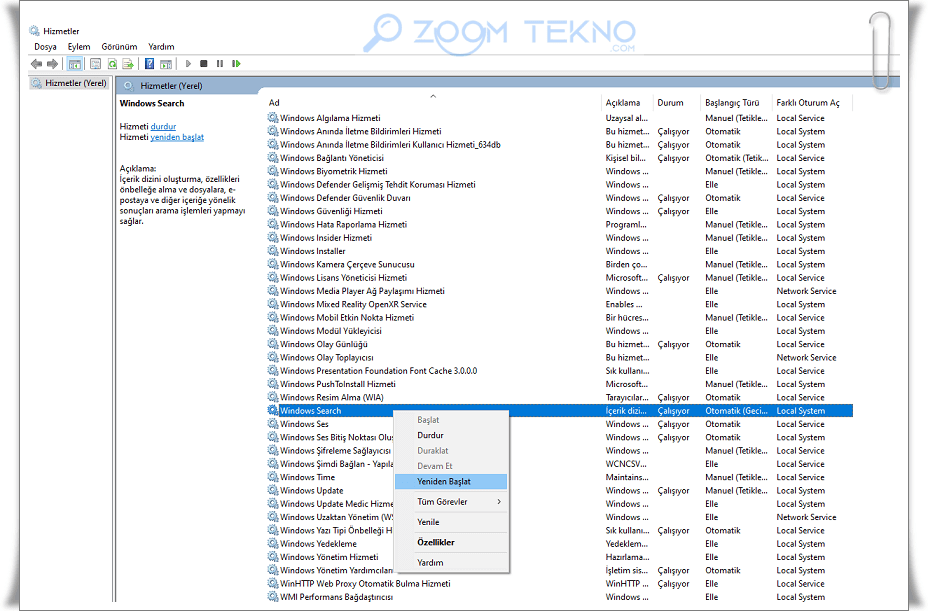Open the Dosya menu

46,47
